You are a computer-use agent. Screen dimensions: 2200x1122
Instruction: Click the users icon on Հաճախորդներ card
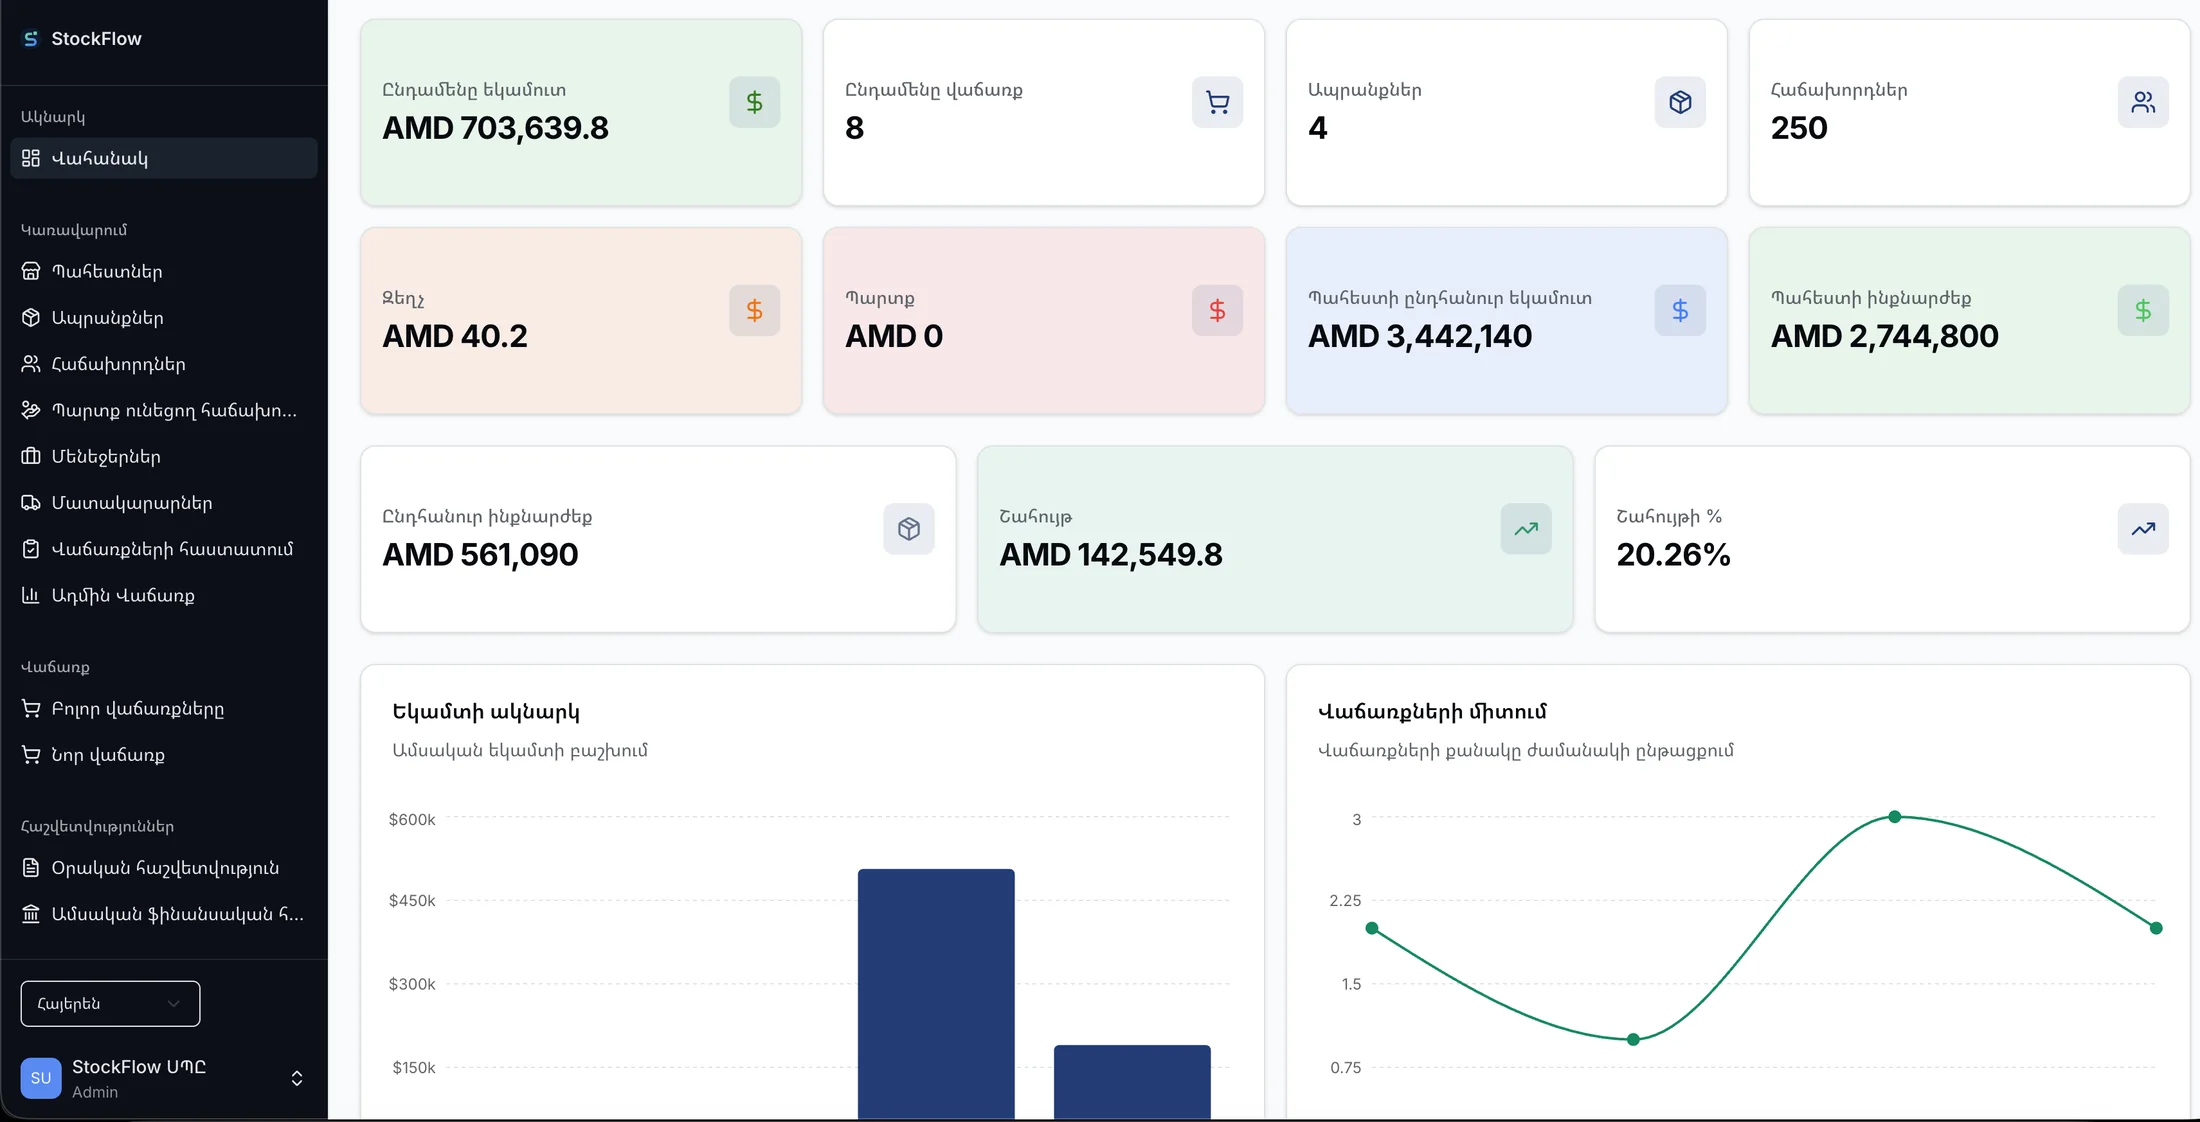pos(2143,102)
